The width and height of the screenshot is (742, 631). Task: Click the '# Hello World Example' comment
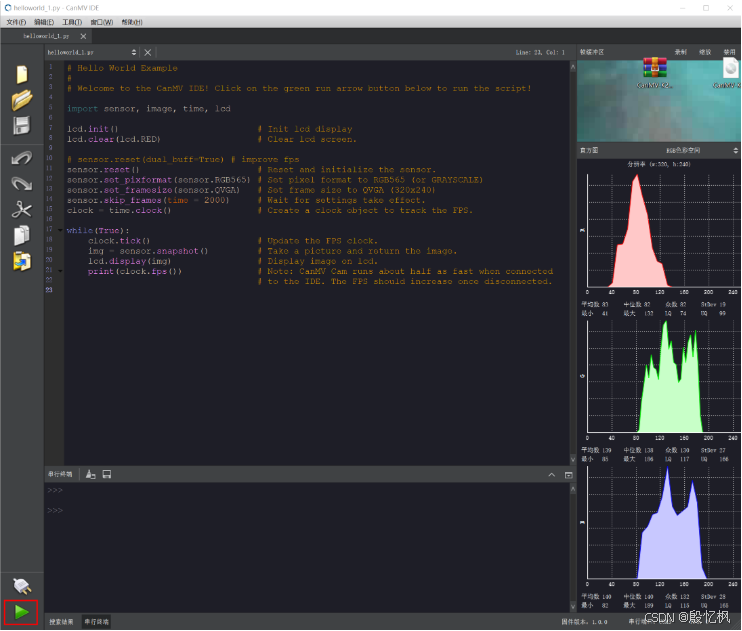[x=122, y=68]
